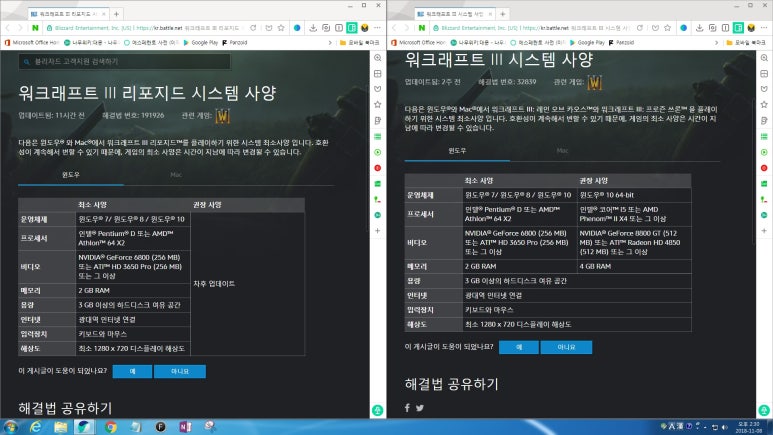Click the zoom icon in left window's sidebar
This screenshot has width=773, height=435.
pyautogui.click(x=378, y=58)
